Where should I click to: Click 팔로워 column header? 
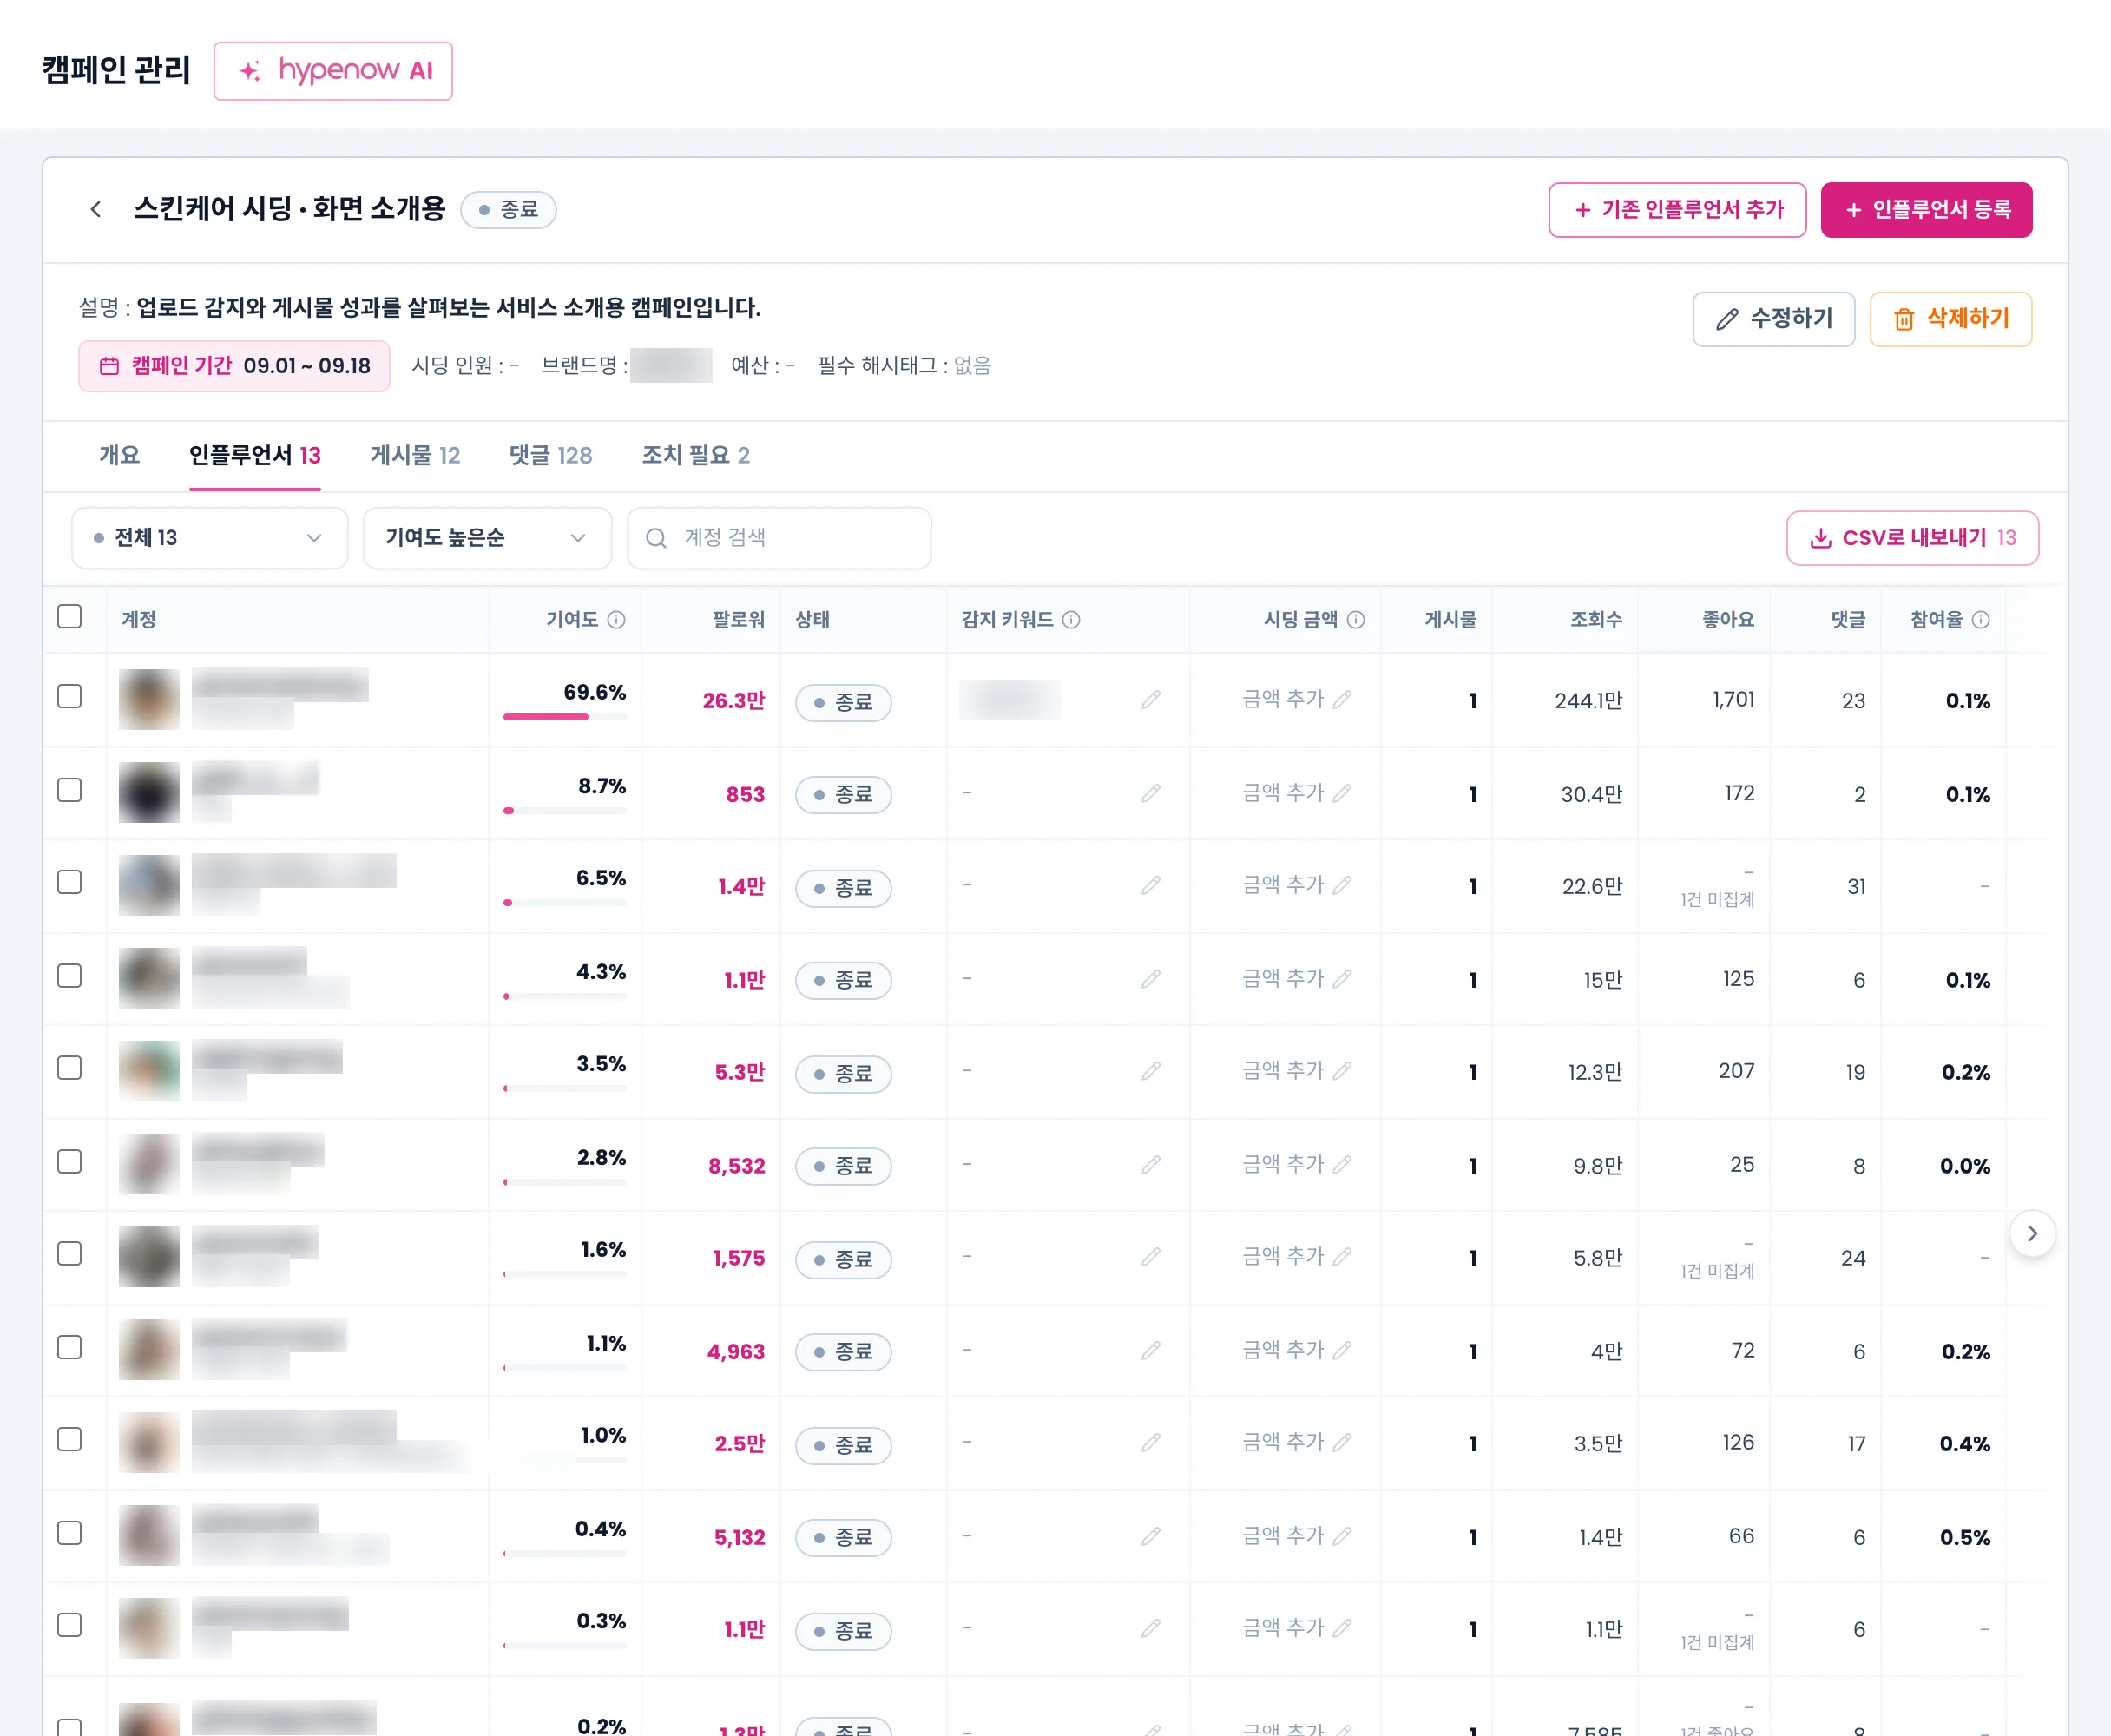[738, 620]
